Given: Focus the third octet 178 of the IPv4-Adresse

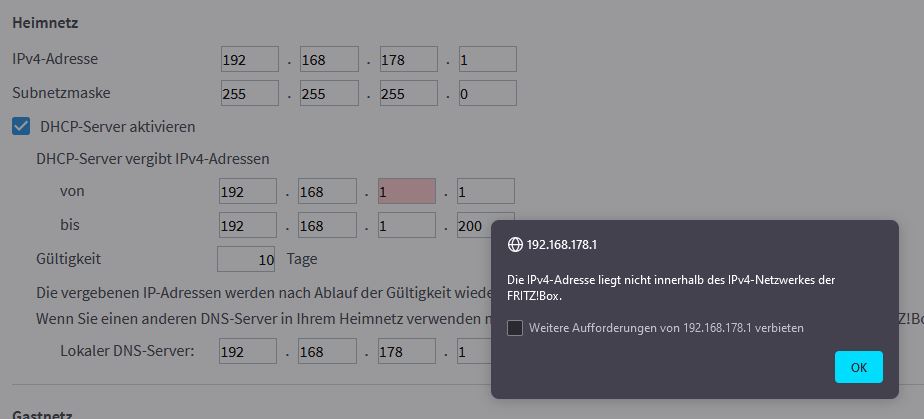Looking at the screenshot, I should (408, 60).
